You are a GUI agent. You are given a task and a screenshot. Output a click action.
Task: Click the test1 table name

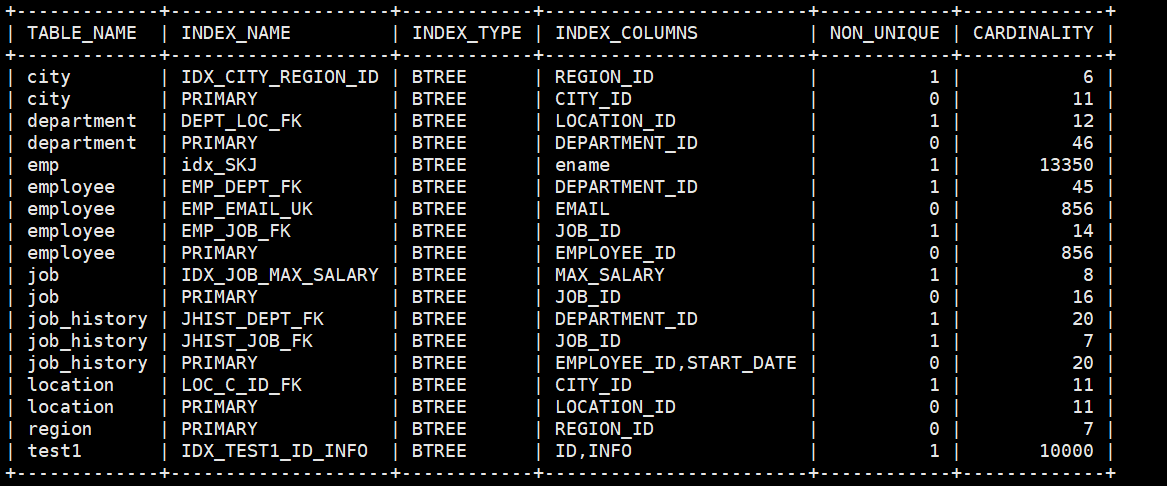(54, 451)
